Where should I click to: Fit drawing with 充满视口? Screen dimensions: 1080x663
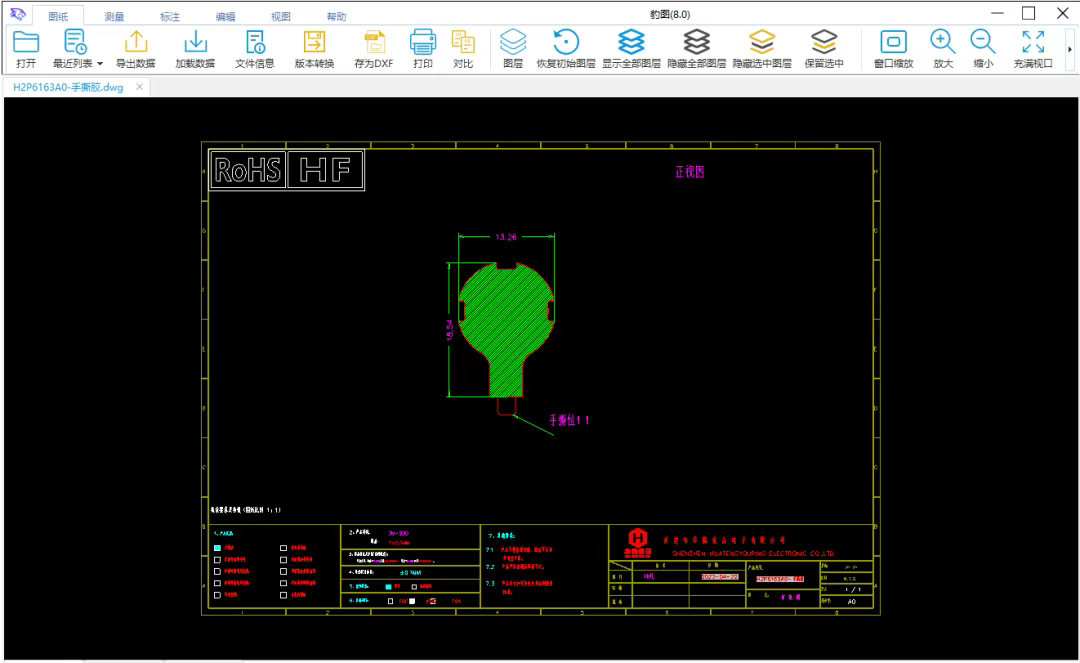[x=1032, y=49]
